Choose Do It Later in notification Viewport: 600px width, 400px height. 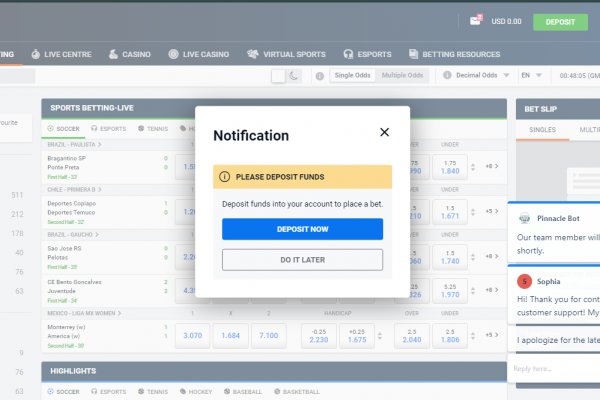point(302,260)
